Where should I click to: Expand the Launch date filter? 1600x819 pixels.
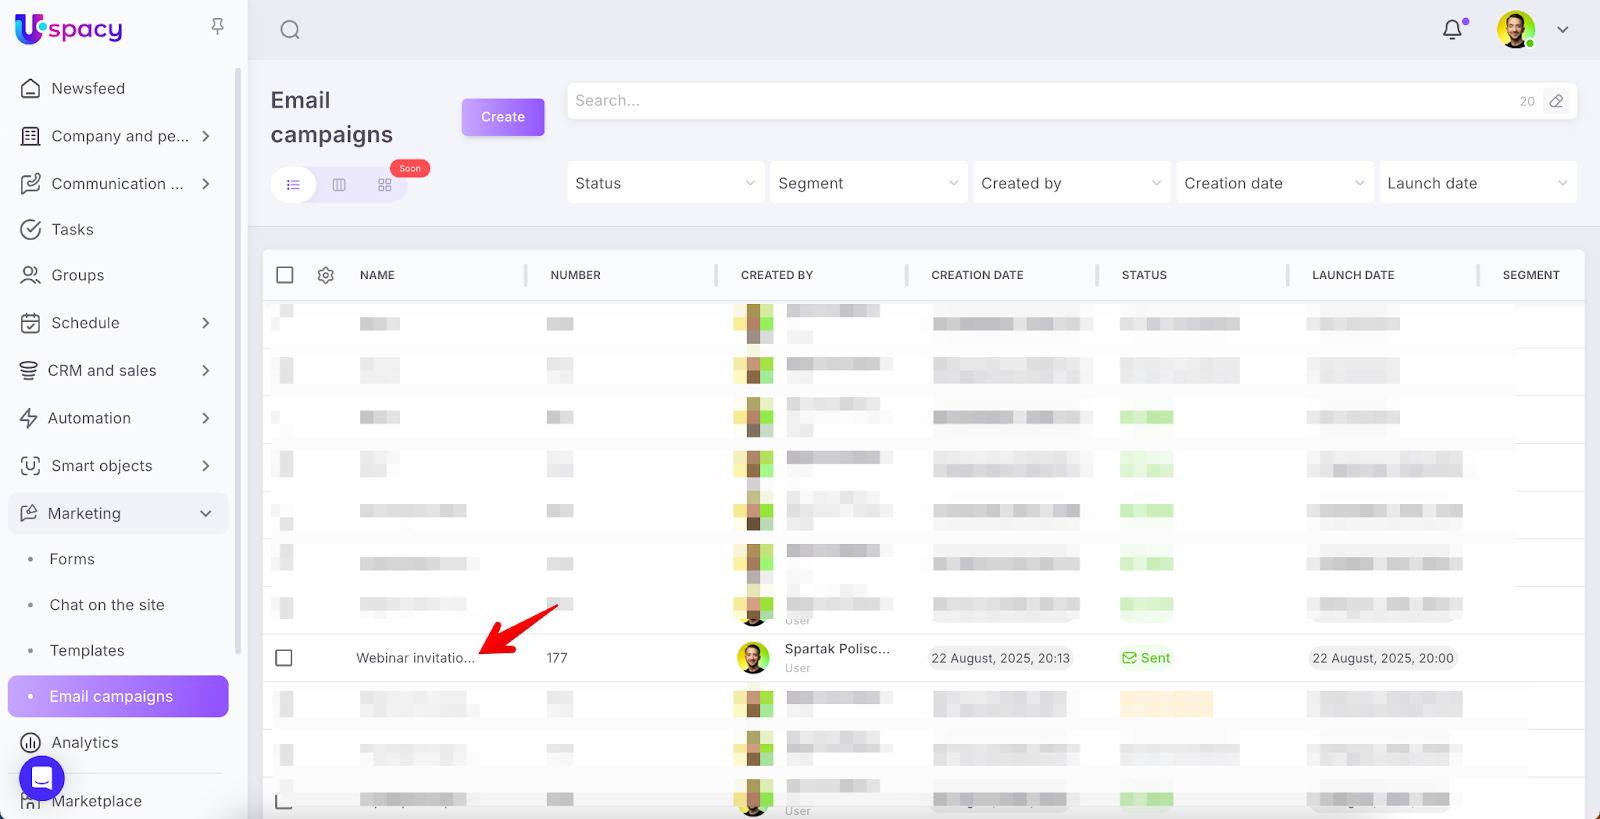1477,183
